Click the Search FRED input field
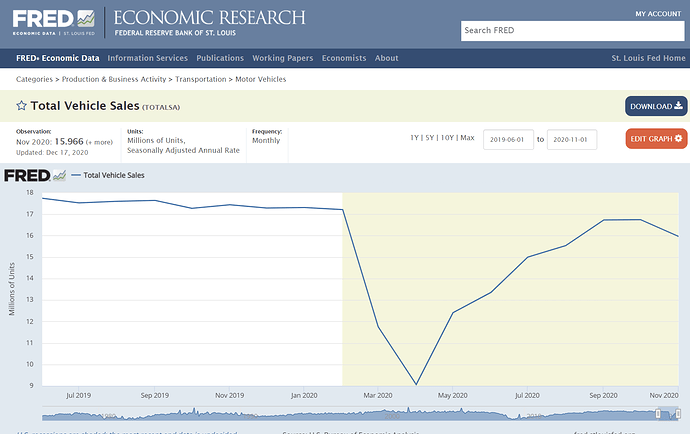 pyautogui.click(x=573, y=30)
